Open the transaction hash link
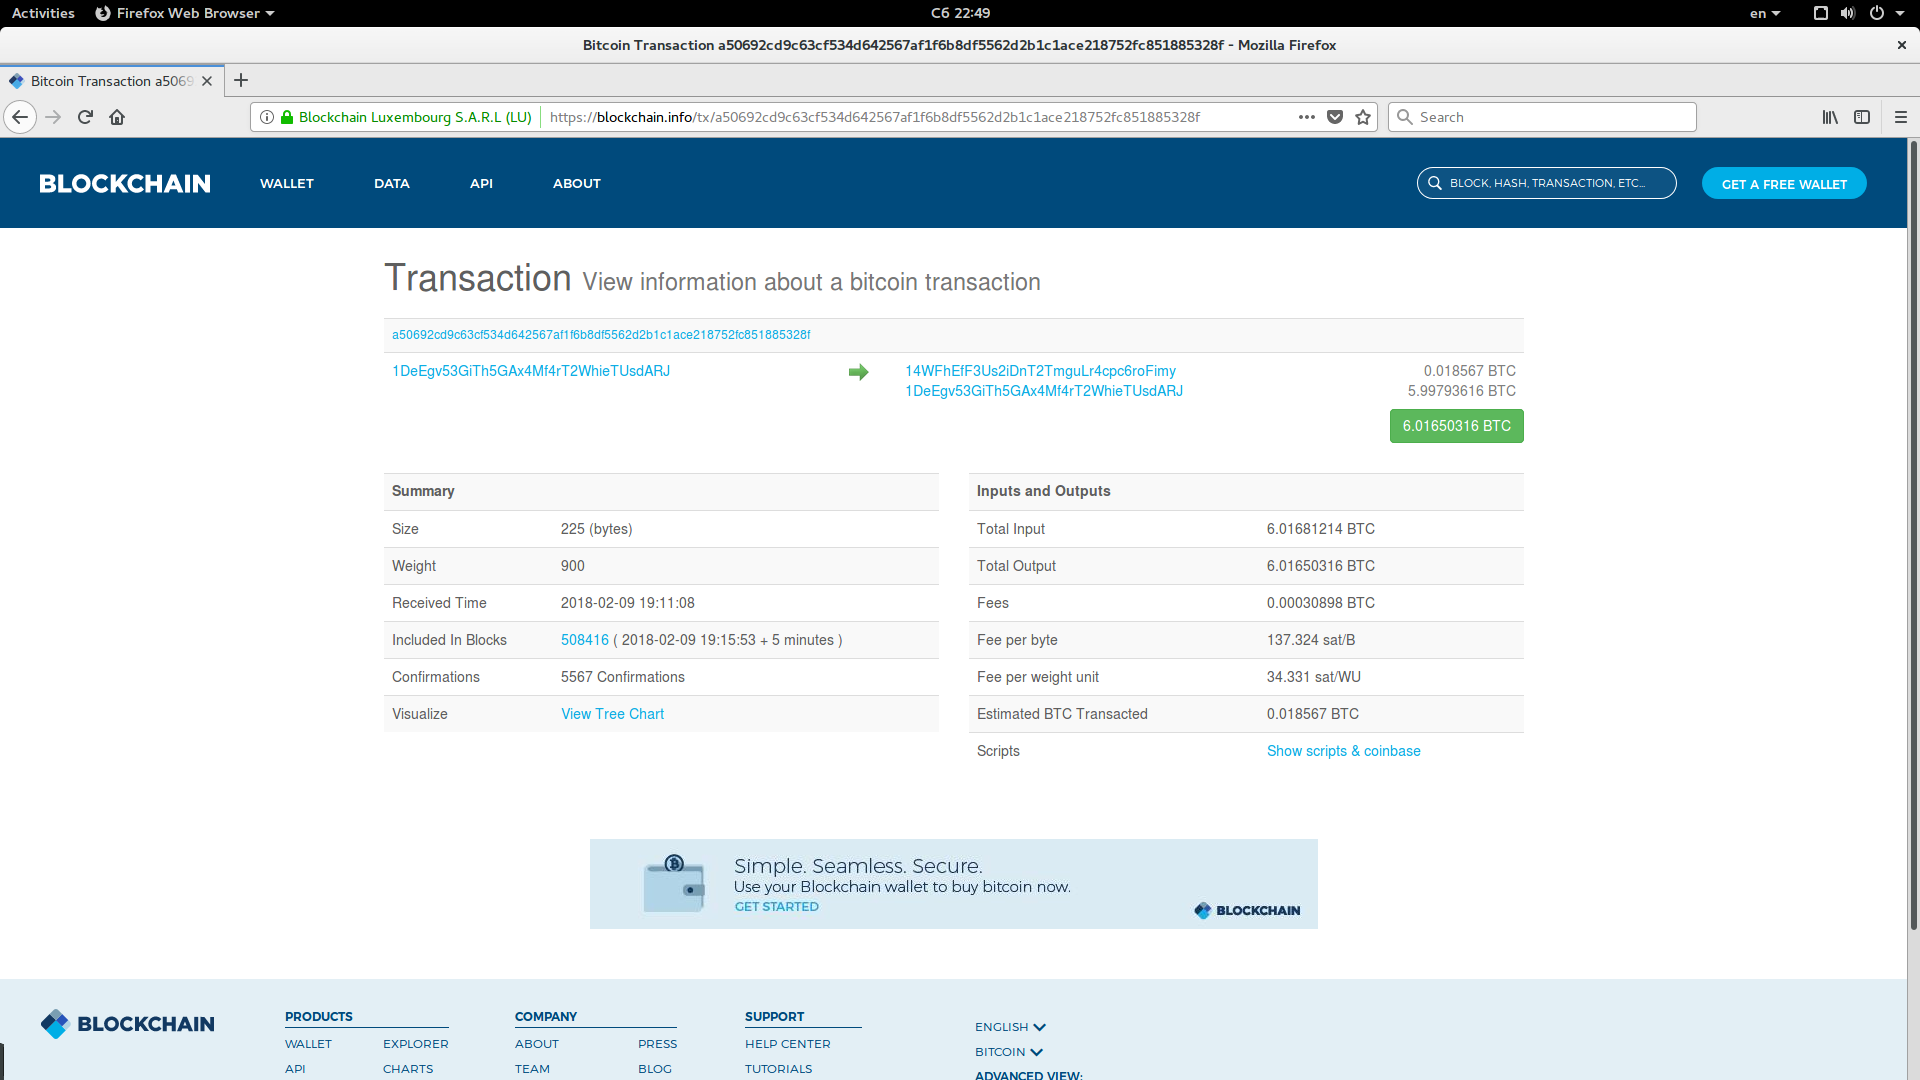The height and width of the screenshot is (1080, 1920). pyautogui.click(x=601, y=335)
